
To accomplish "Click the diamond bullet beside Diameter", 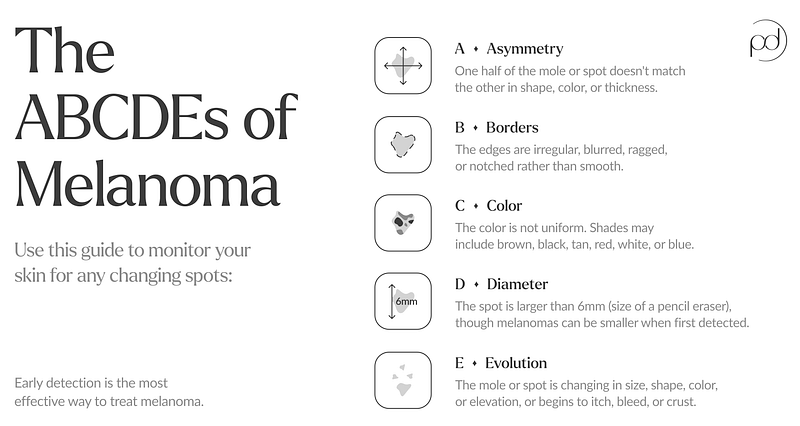I will [x=476, y=285].
